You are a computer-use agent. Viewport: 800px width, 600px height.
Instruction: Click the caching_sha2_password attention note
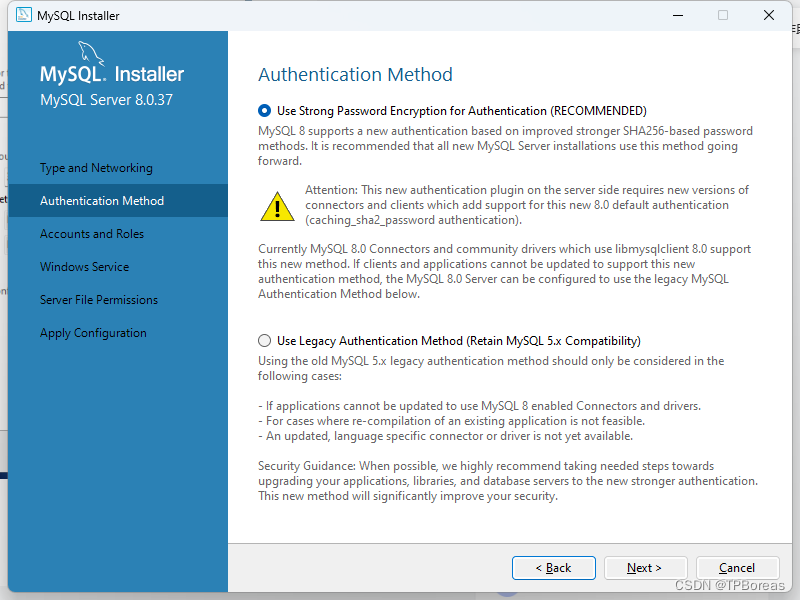coord(527,205)
